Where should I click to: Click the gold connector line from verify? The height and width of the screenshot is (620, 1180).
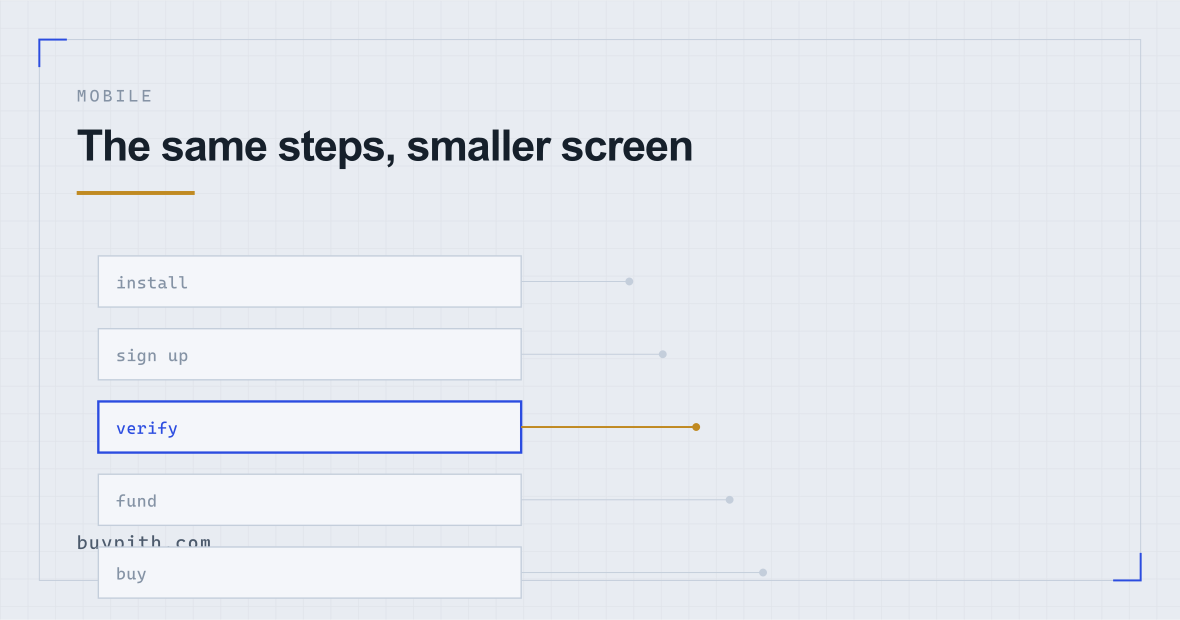tap(607, 427)
